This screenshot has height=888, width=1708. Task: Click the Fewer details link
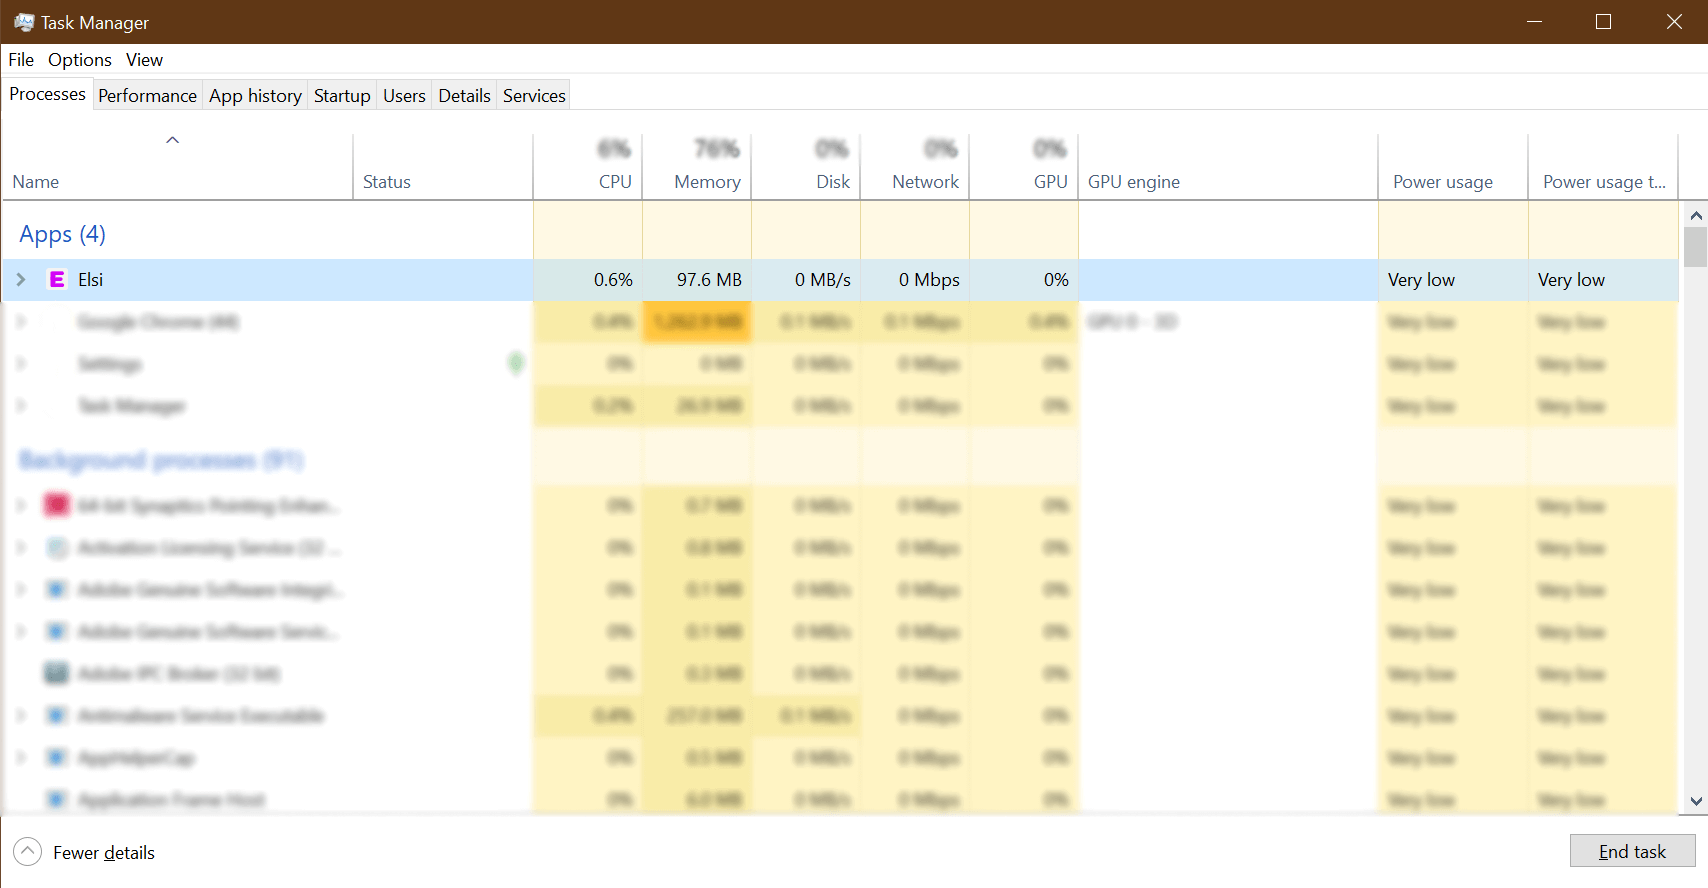tap(104, 853)
